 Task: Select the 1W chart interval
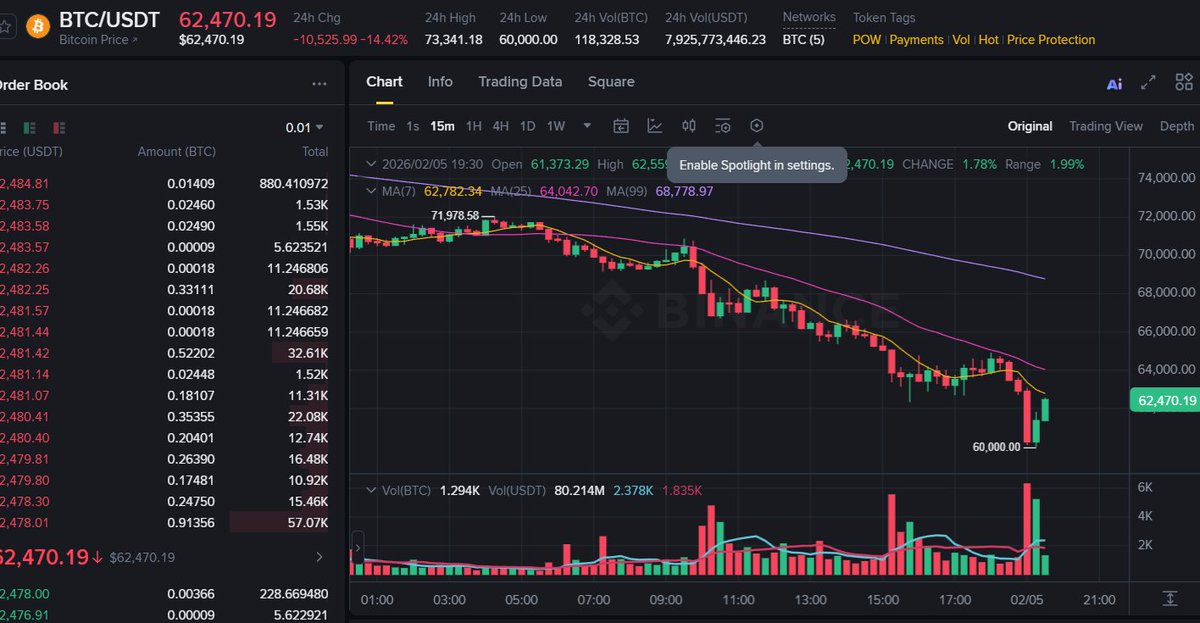[x=555, y=126]
